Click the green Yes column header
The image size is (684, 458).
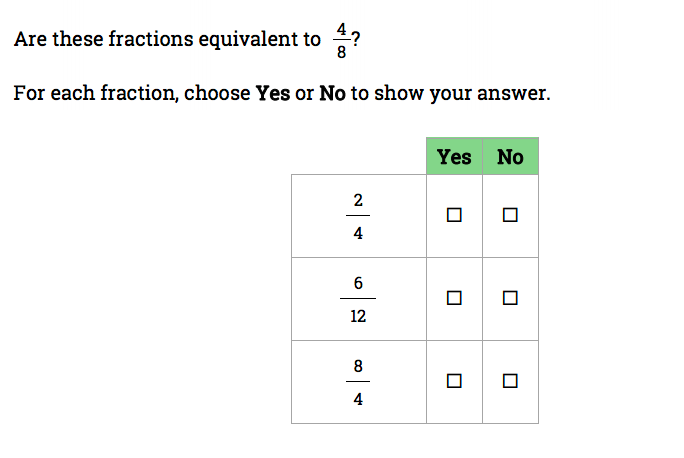click(455, 157)
